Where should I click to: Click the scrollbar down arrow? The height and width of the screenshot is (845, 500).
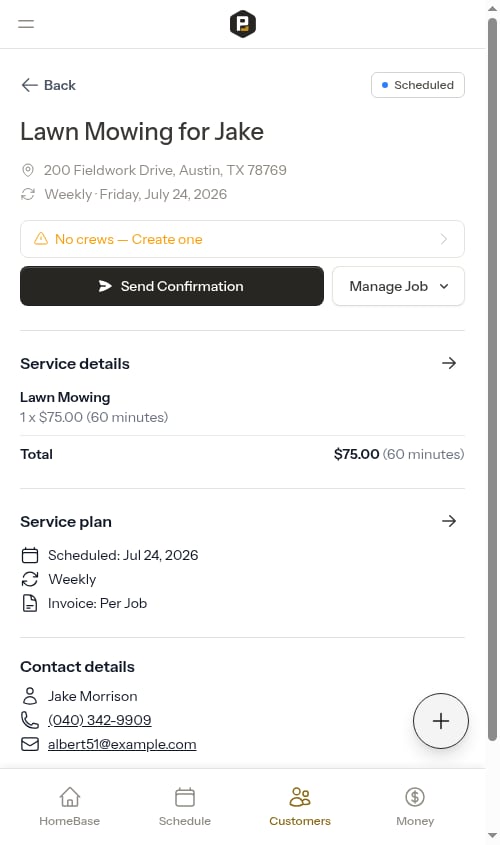(x=492, y=836)
